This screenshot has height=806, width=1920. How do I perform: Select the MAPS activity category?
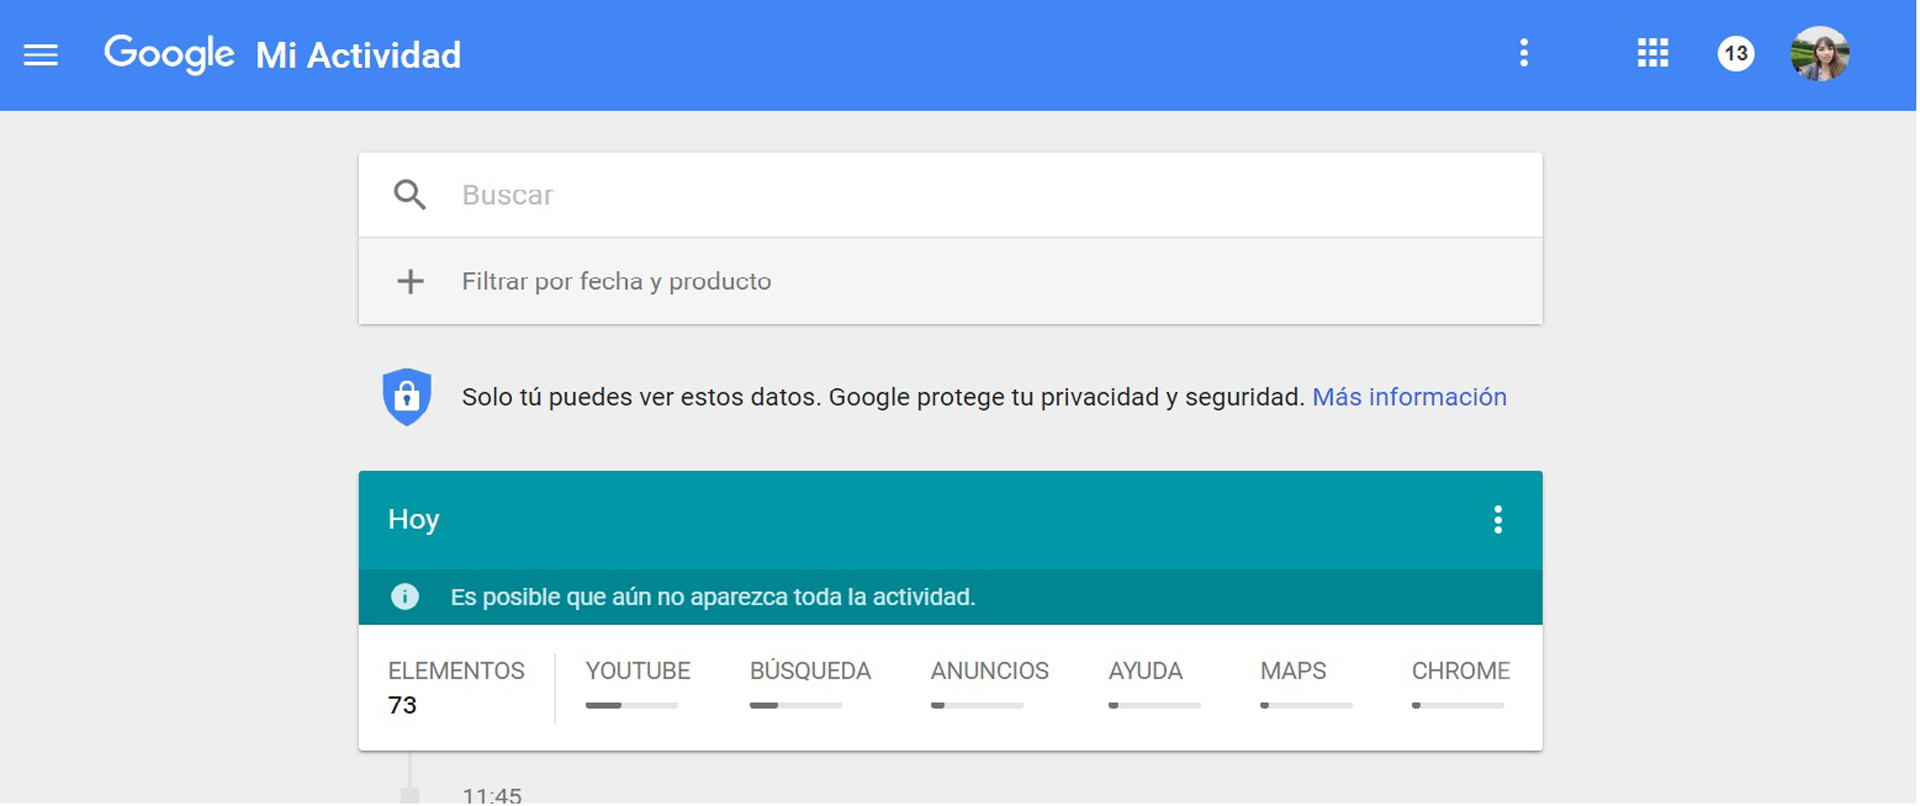pyautogui.click(x=1293, y=671)
